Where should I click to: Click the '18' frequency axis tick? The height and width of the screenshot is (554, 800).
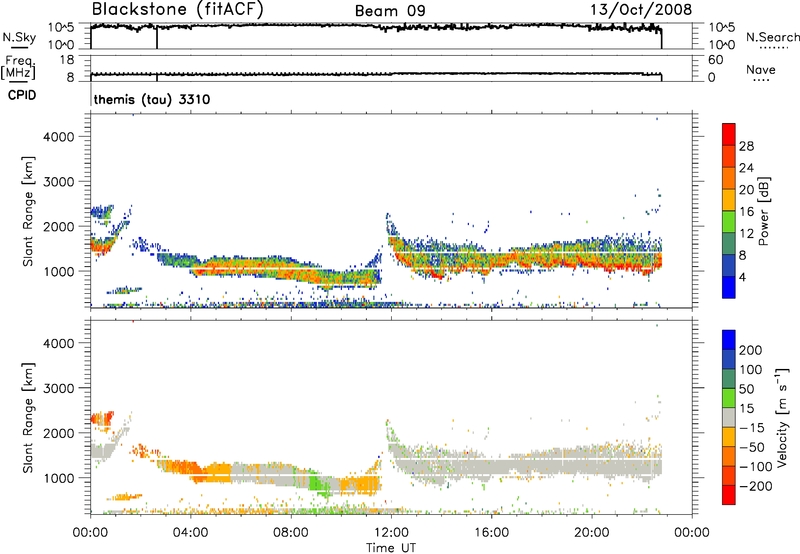pos(67,60)
